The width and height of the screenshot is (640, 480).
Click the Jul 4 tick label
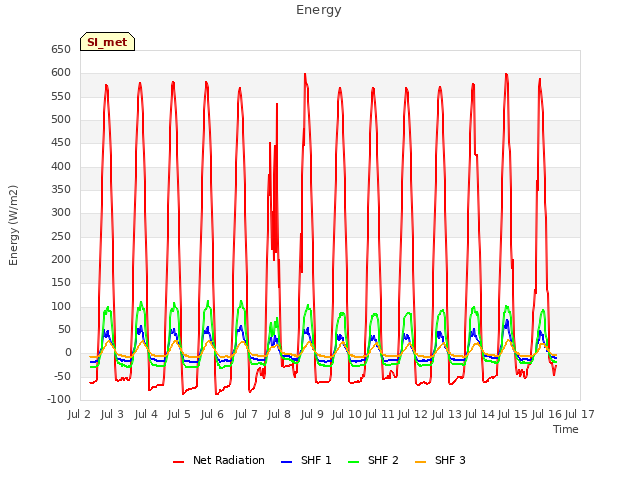tap(146, 414)
